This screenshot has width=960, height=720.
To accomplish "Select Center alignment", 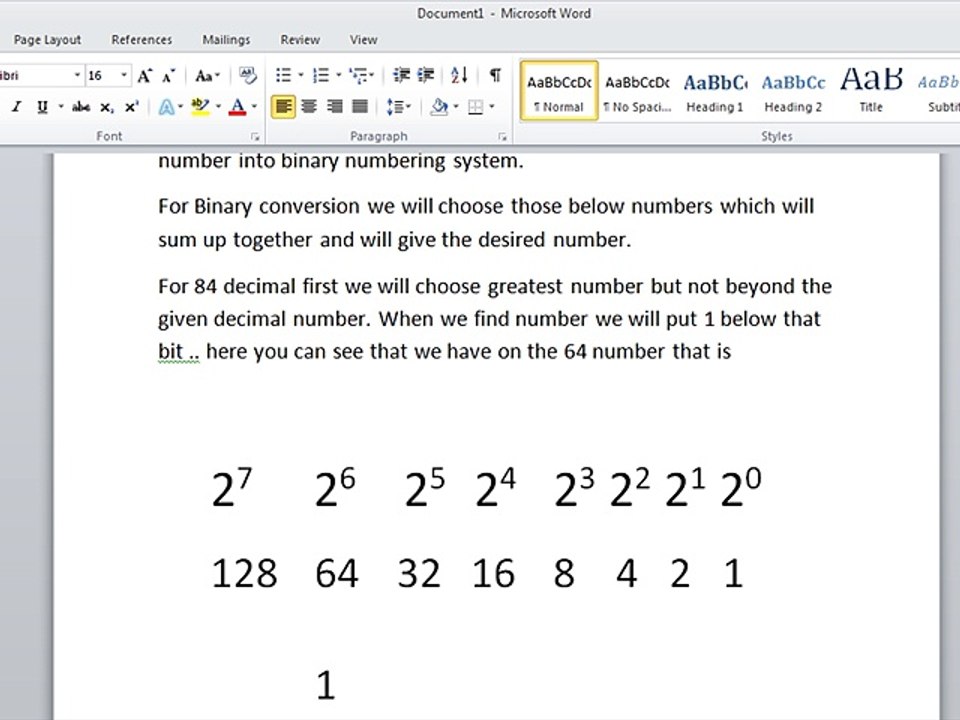I will [309, 107].
